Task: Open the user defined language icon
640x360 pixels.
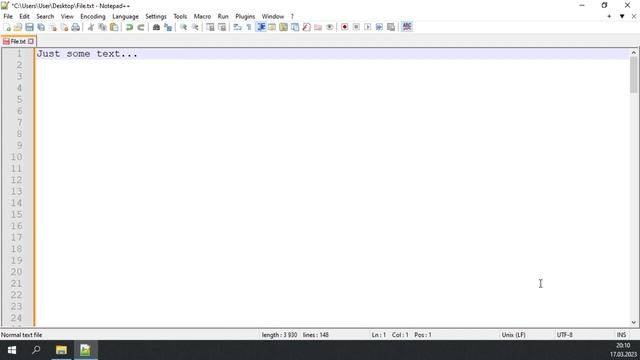Action: tap(272, 27)
